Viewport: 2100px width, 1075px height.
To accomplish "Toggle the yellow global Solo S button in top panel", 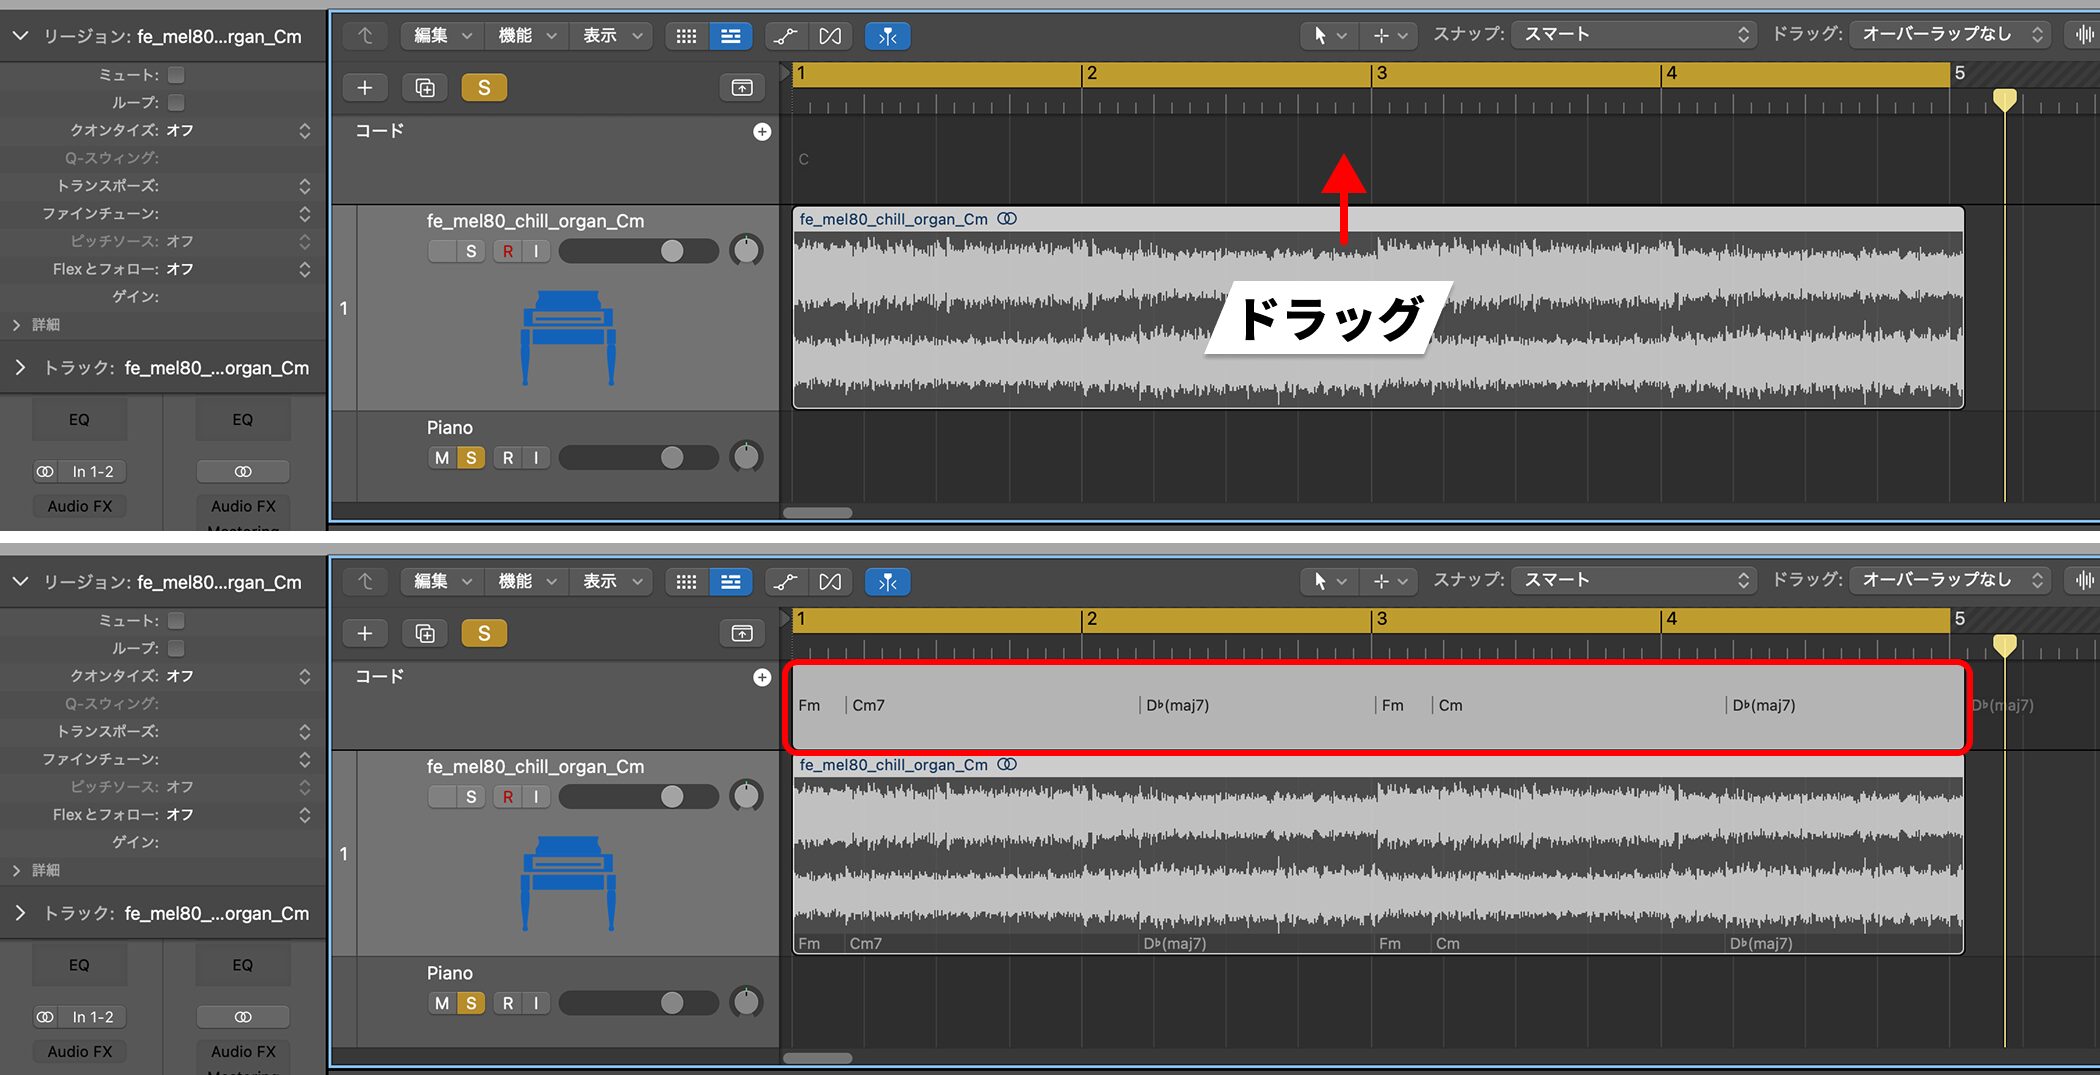I will (484, 88).
